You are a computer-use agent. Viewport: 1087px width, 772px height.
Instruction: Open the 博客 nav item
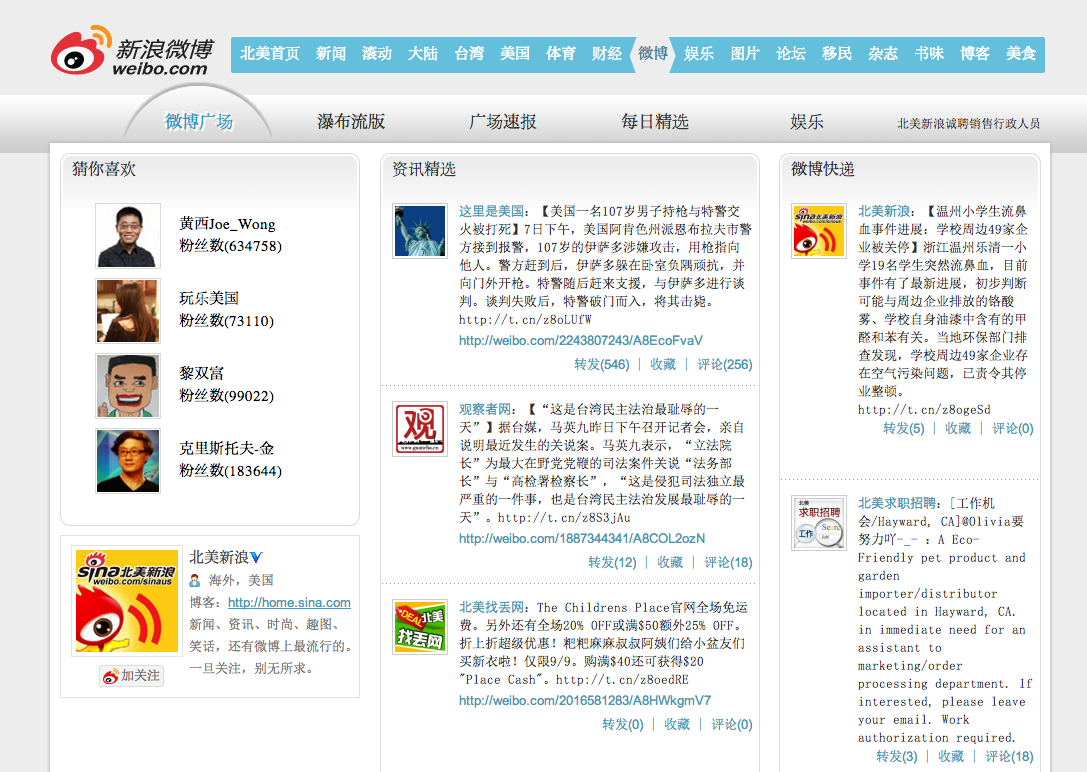(x=975, y=53)
